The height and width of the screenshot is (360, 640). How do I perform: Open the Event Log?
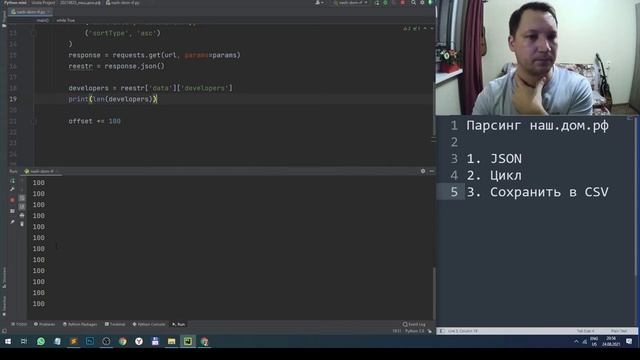point(414,324)
